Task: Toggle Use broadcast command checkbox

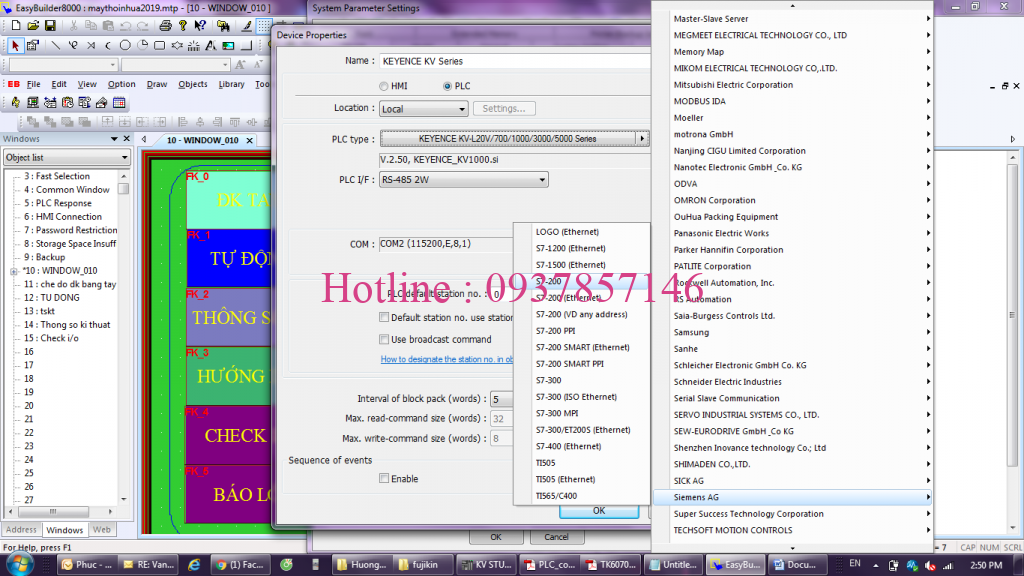Action: tap(384, 340)
